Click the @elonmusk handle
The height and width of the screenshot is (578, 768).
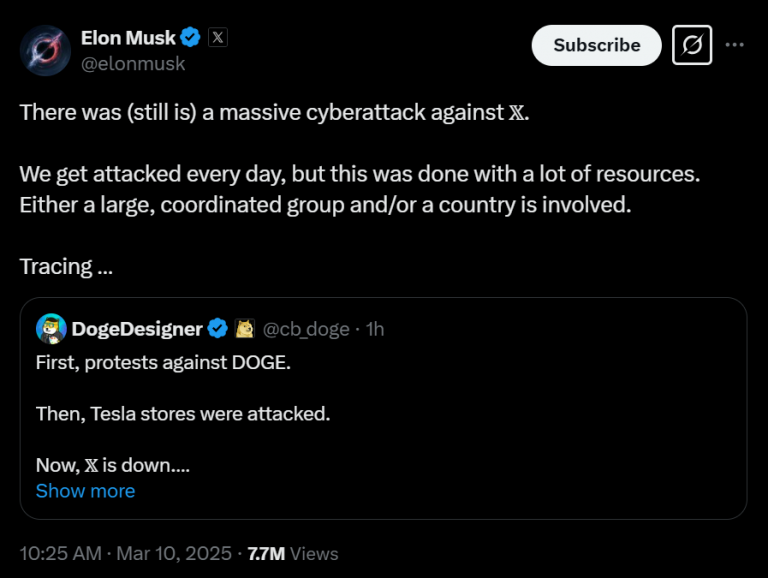pyautogui.click(x=133, y=63)
